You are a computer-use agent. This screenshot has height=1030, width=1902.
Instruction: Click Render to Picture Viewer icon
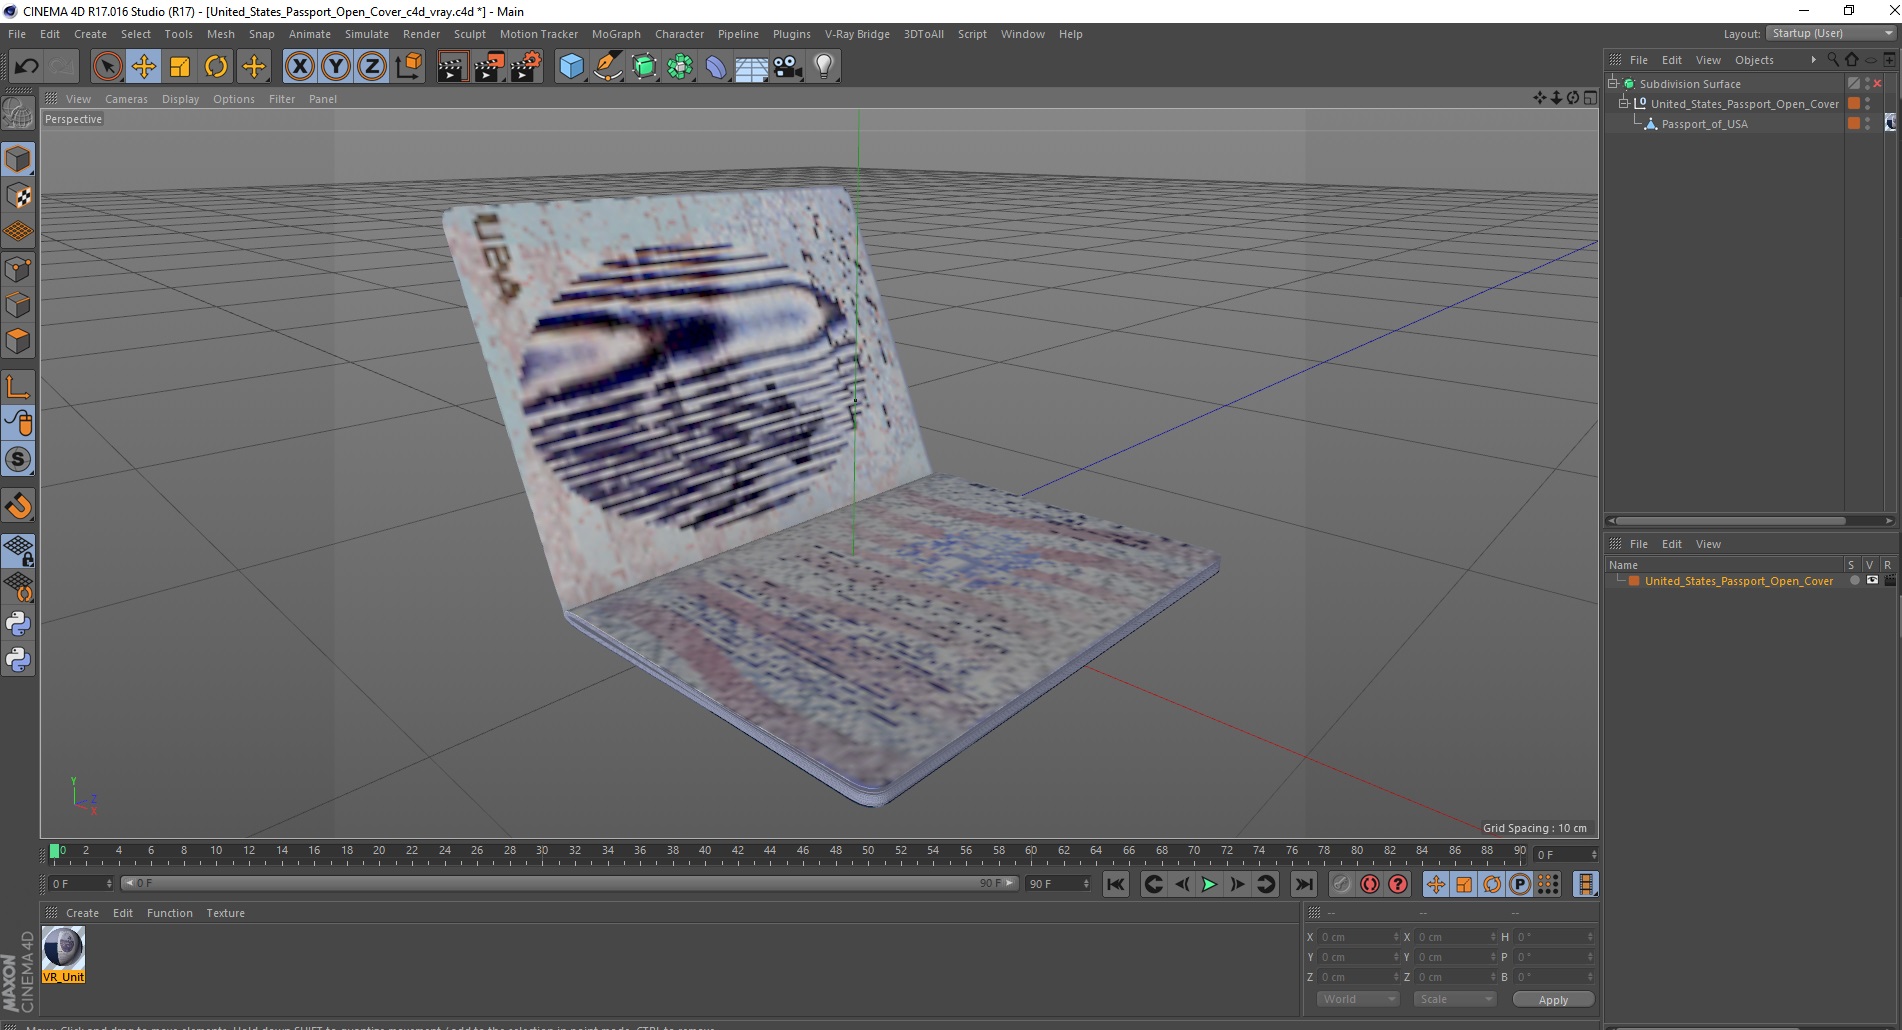tap(489, 67)
